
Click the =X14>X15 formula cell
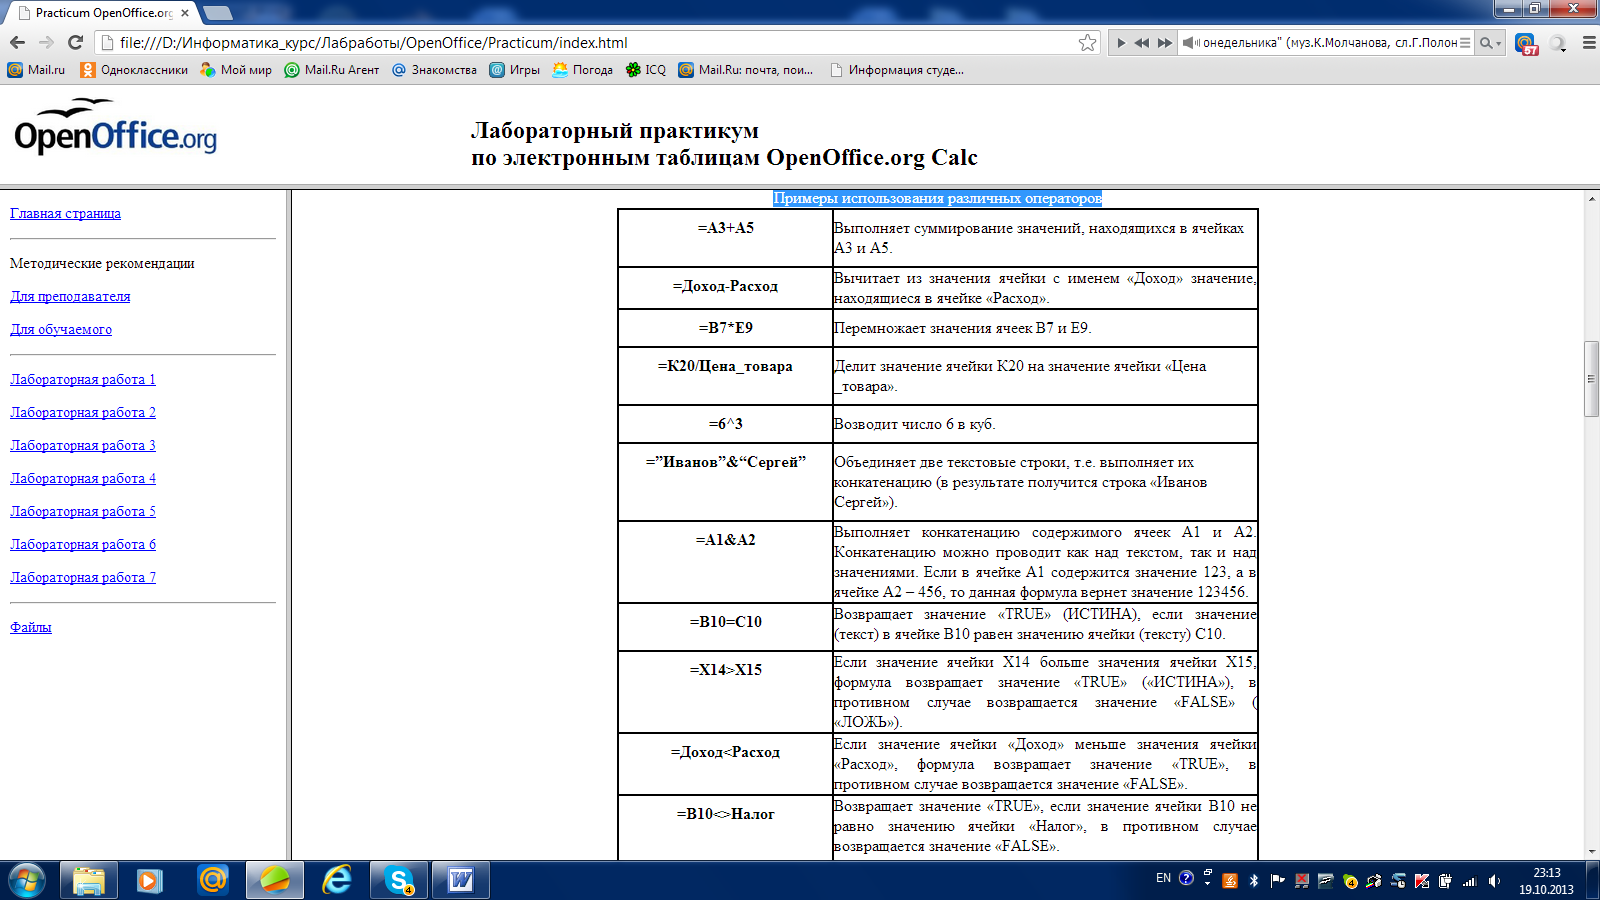[725, 692]
